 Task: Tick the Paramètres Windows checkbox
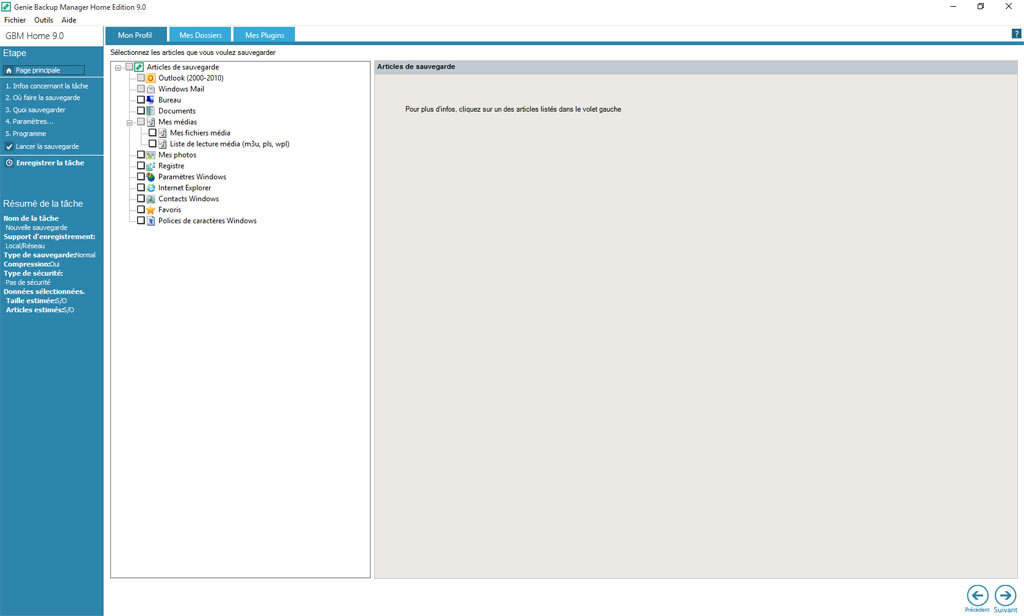click(x=141, y=176)
